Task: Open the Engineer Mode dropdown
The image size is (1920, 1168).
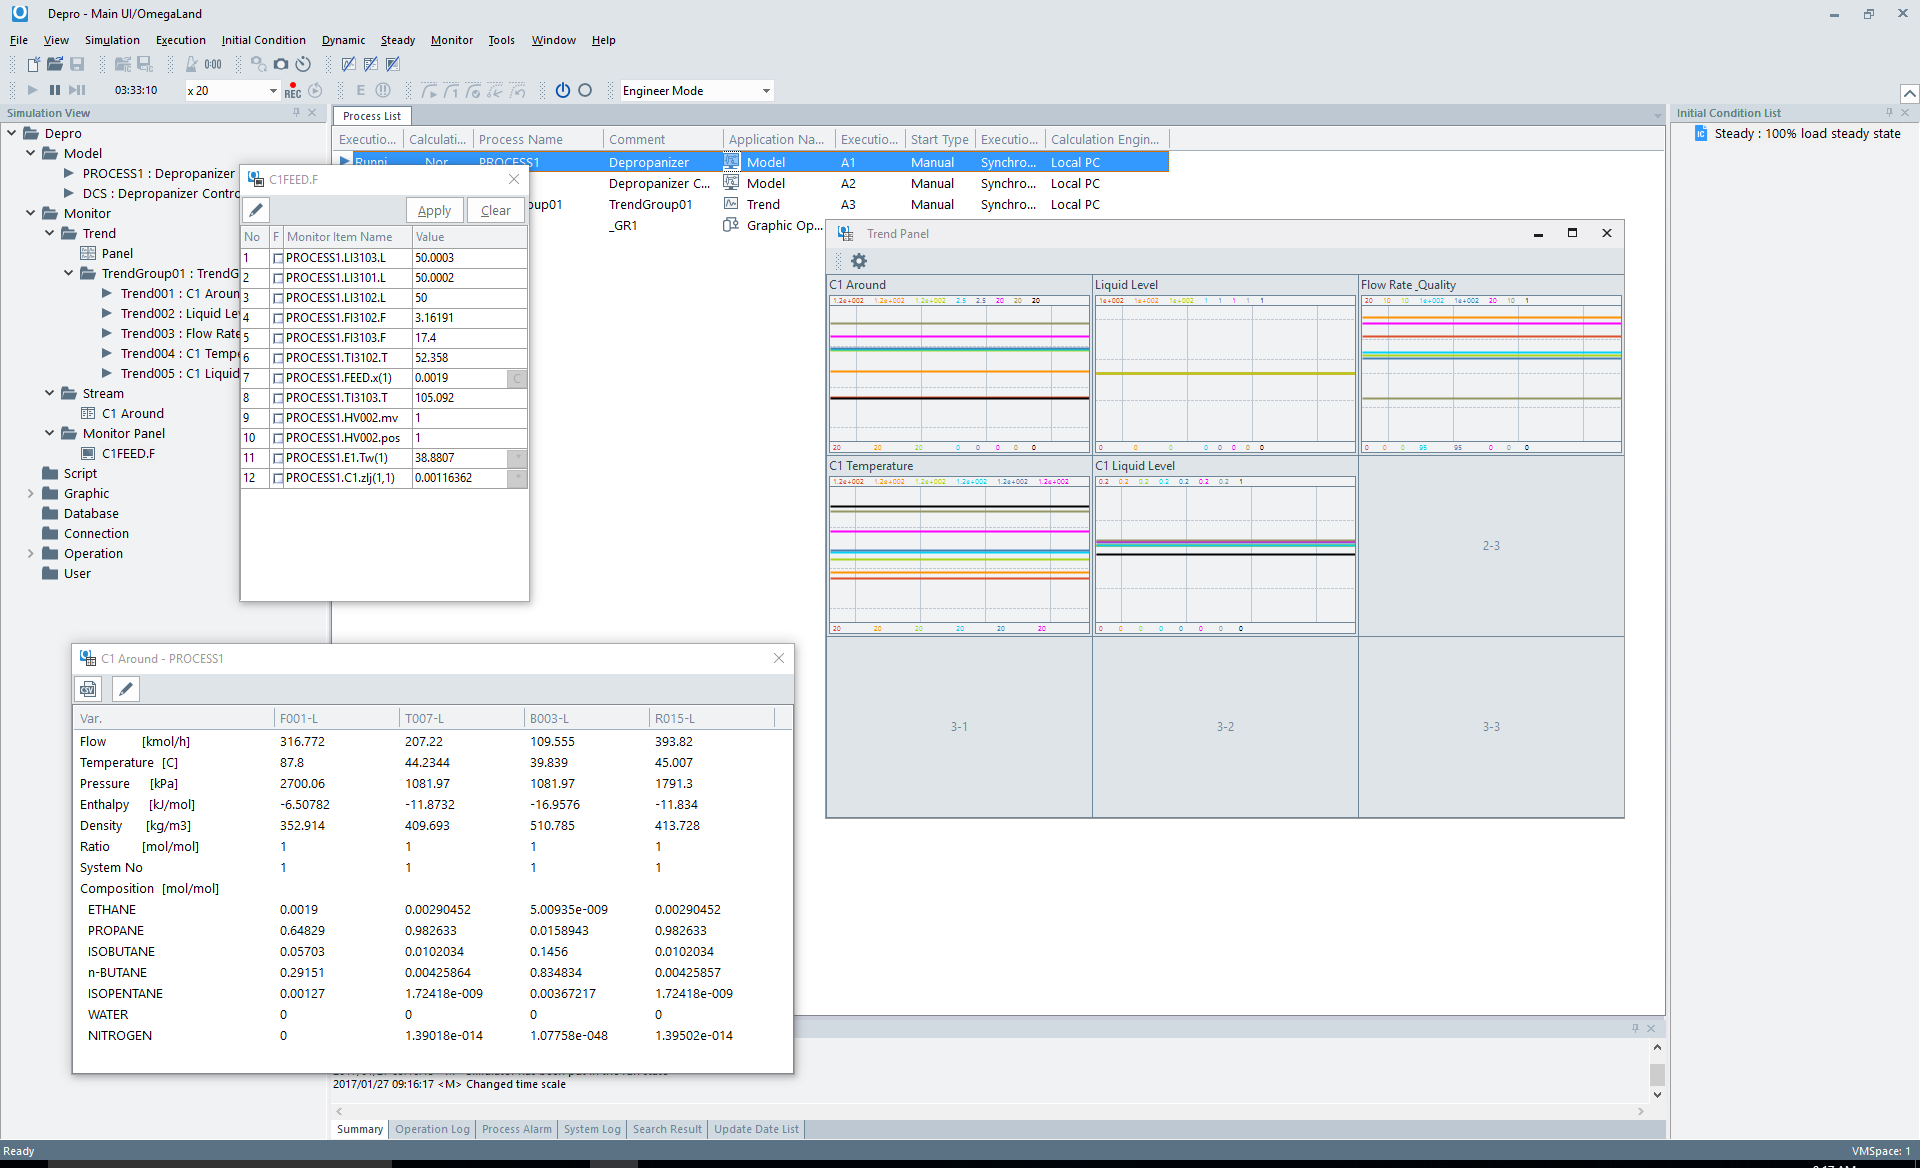Action: coord(766,91)
